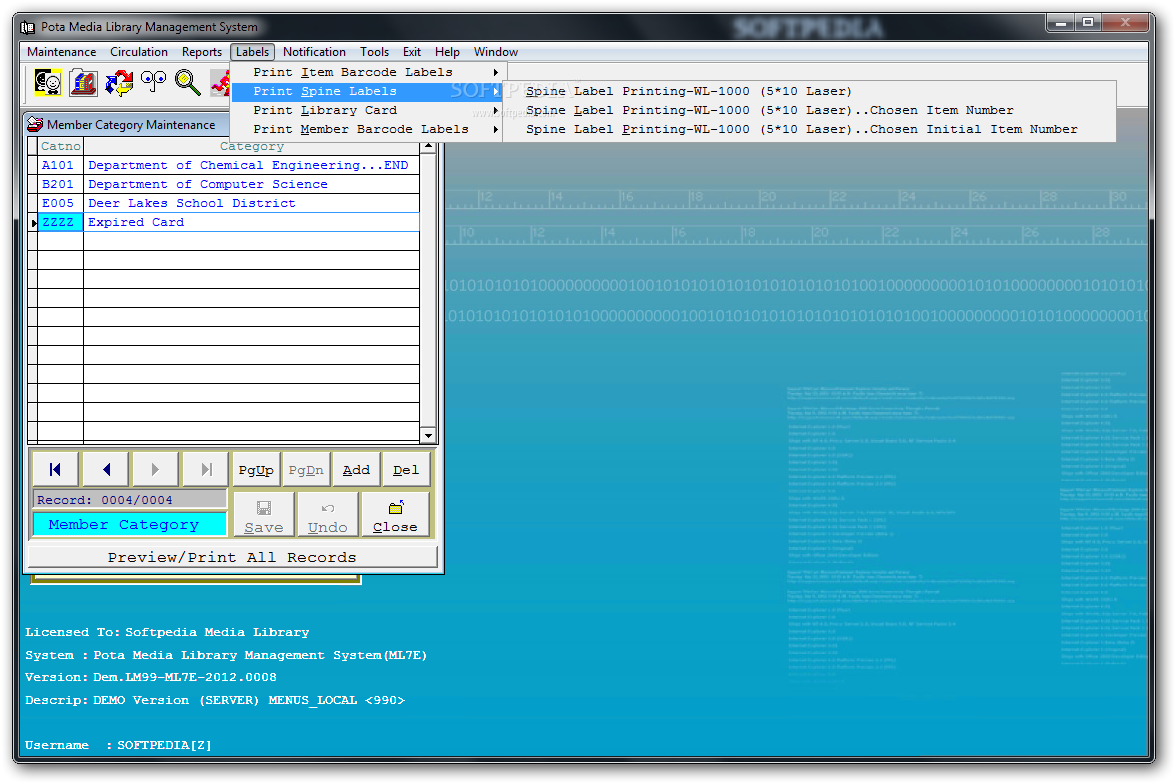Viewport: 1176px width, 784px height.
Task: Click Preview/Print All Records button
Action: [232, 557]
